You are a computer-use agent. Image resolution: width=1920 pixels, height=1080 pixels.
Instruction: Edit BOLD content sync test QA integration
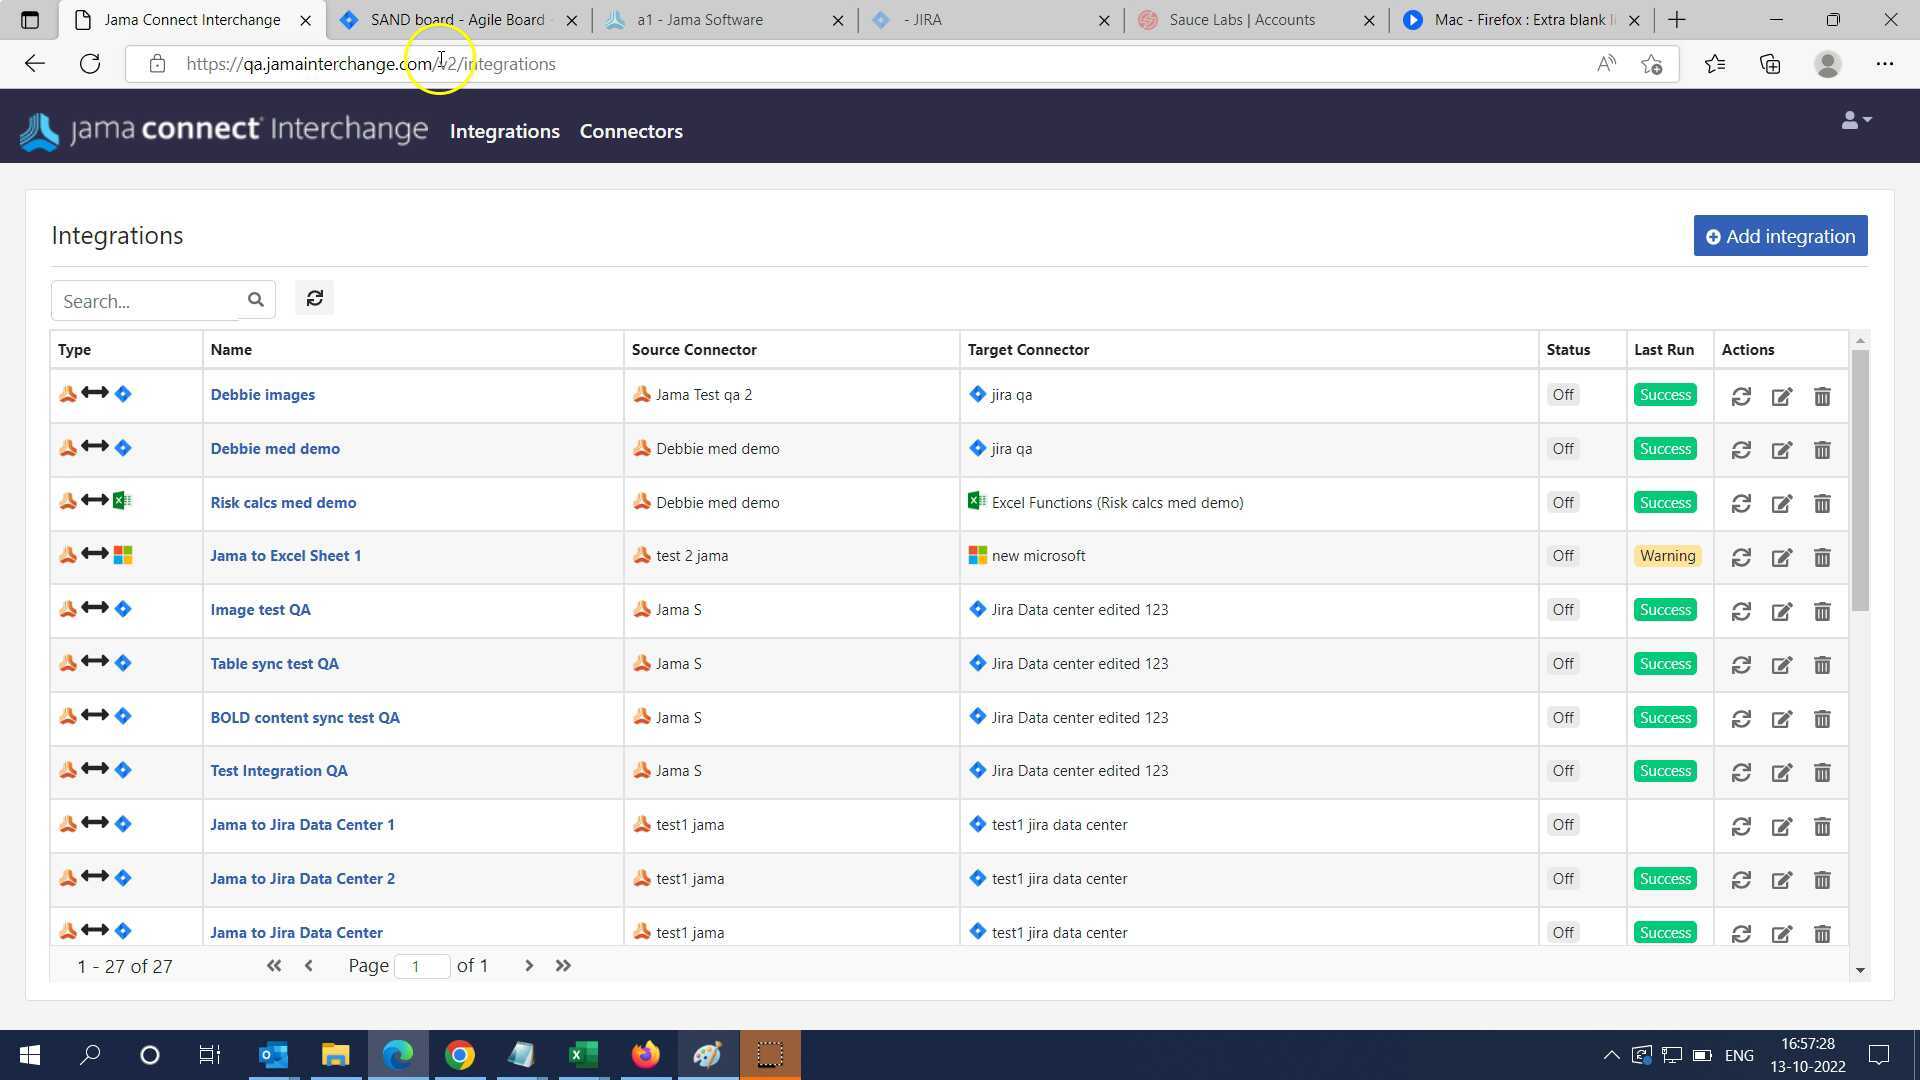pyautogui.click(x=1782, y=719)
